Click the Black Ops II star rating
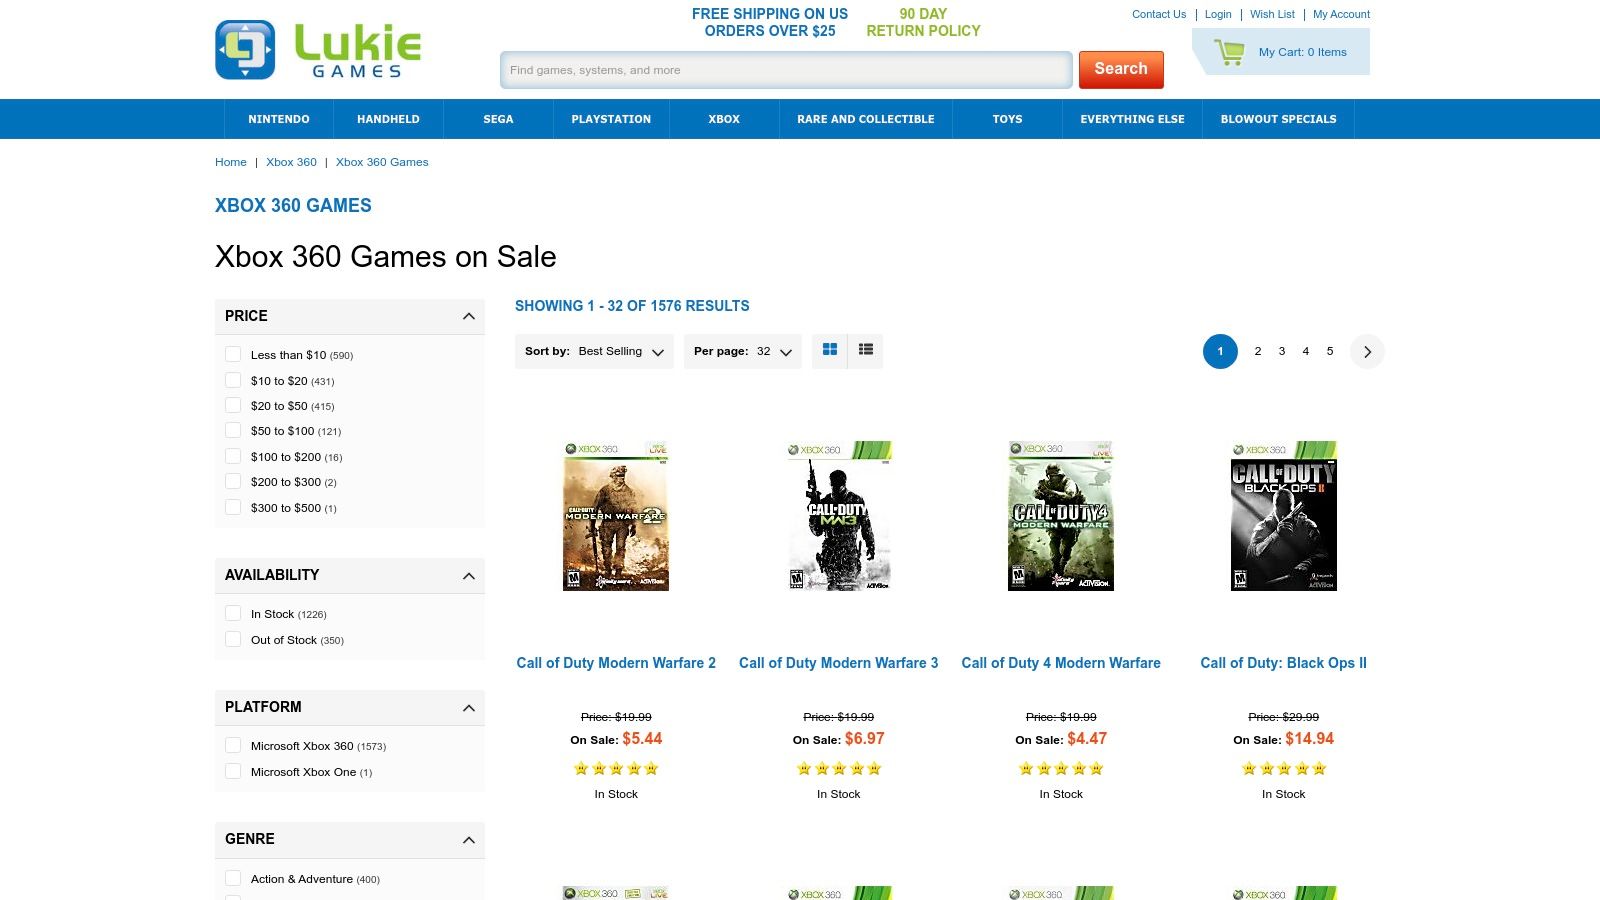1600x900 pixels. click(x=1284, y=769)
